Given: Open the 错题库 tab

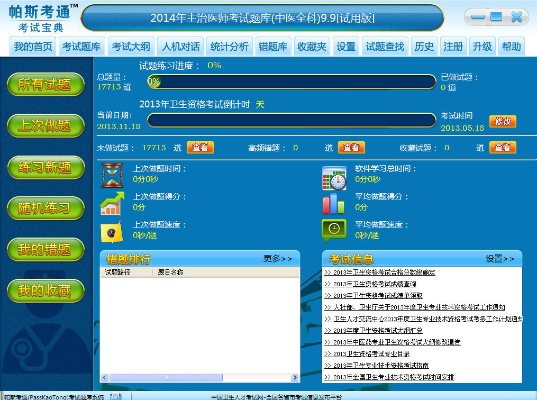Looking at the screenshot, I should coord(273,46).
